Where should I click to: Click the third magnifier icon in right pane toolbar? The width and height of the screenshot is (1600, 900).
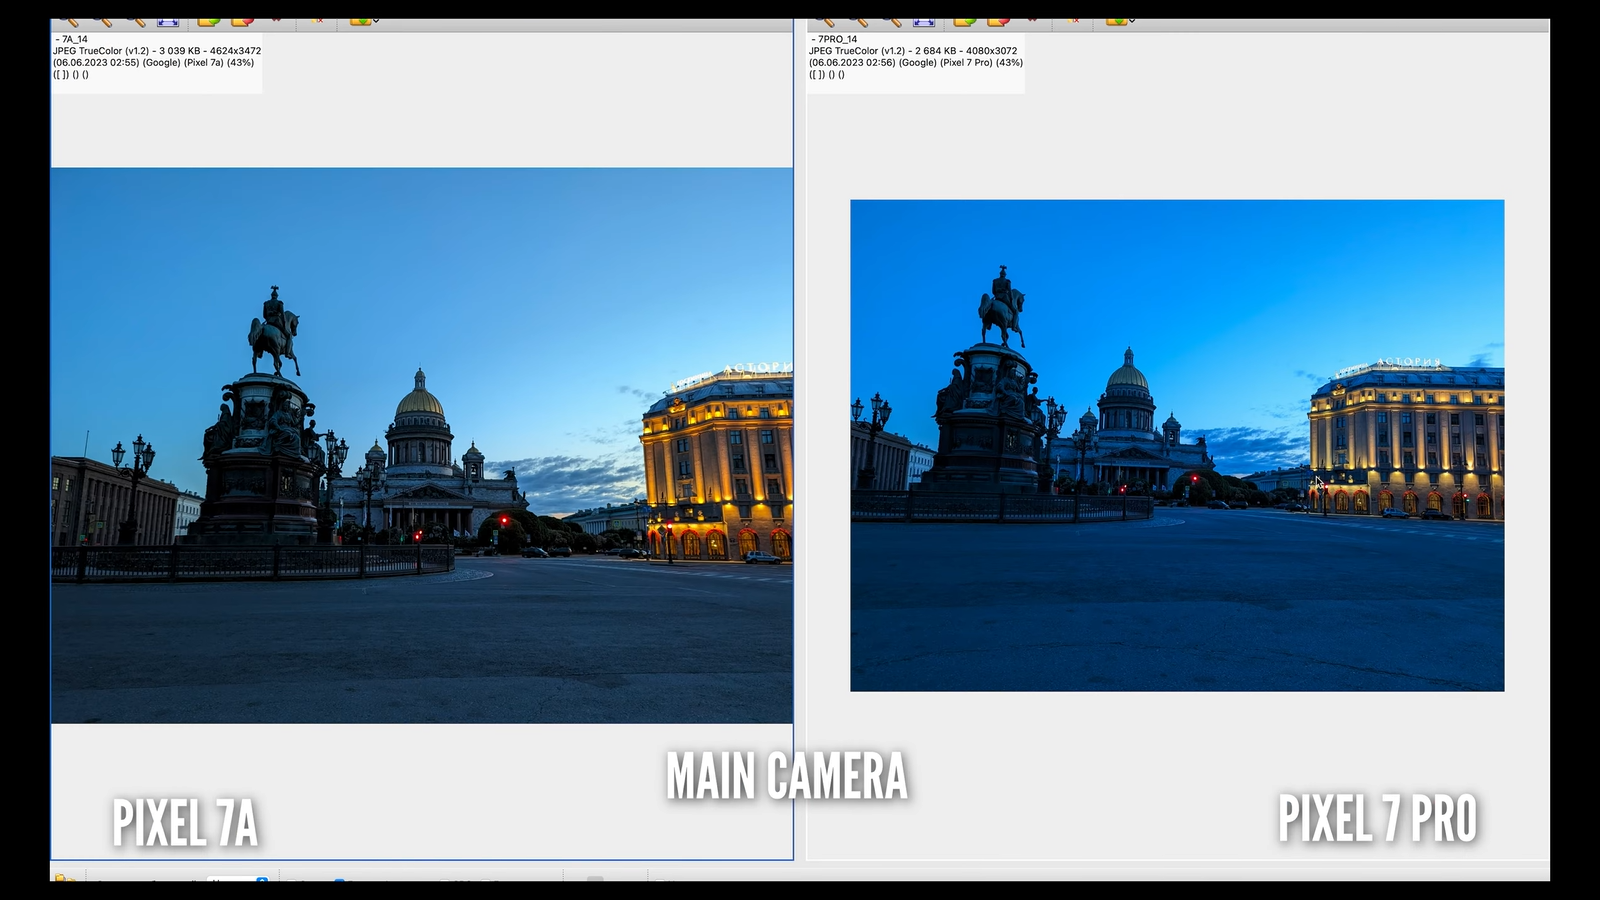click(x=892, y=21)
